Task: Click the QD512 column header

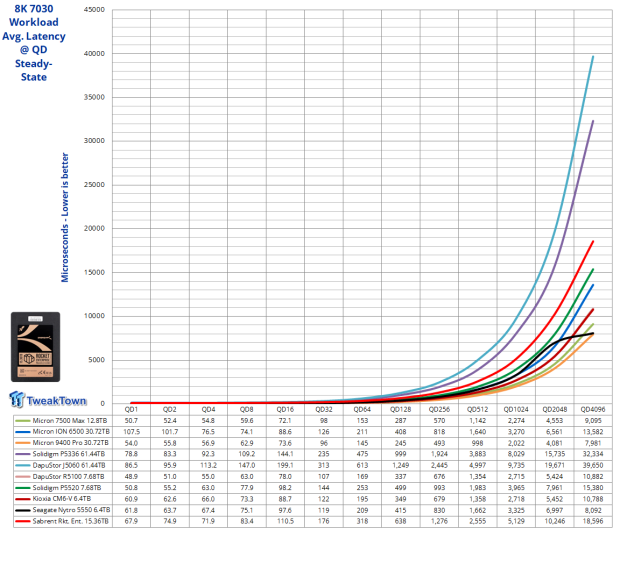Action: tap(478, 409)
